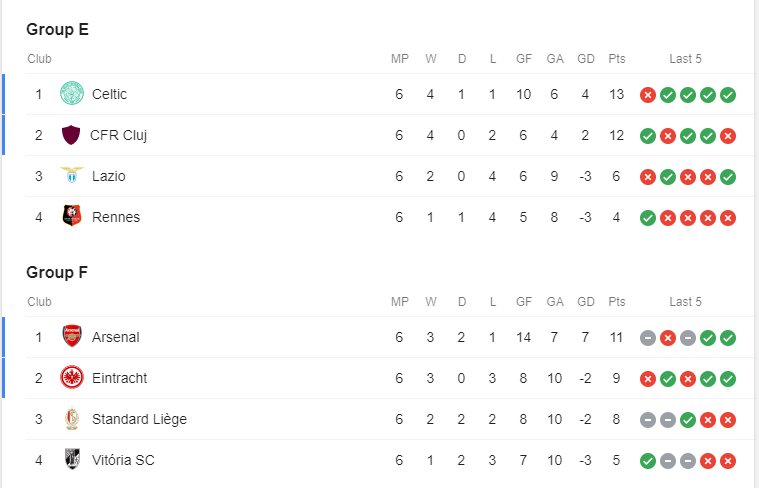
Task: Click the Lazio eagle crest icon
Action: (72, 176)
